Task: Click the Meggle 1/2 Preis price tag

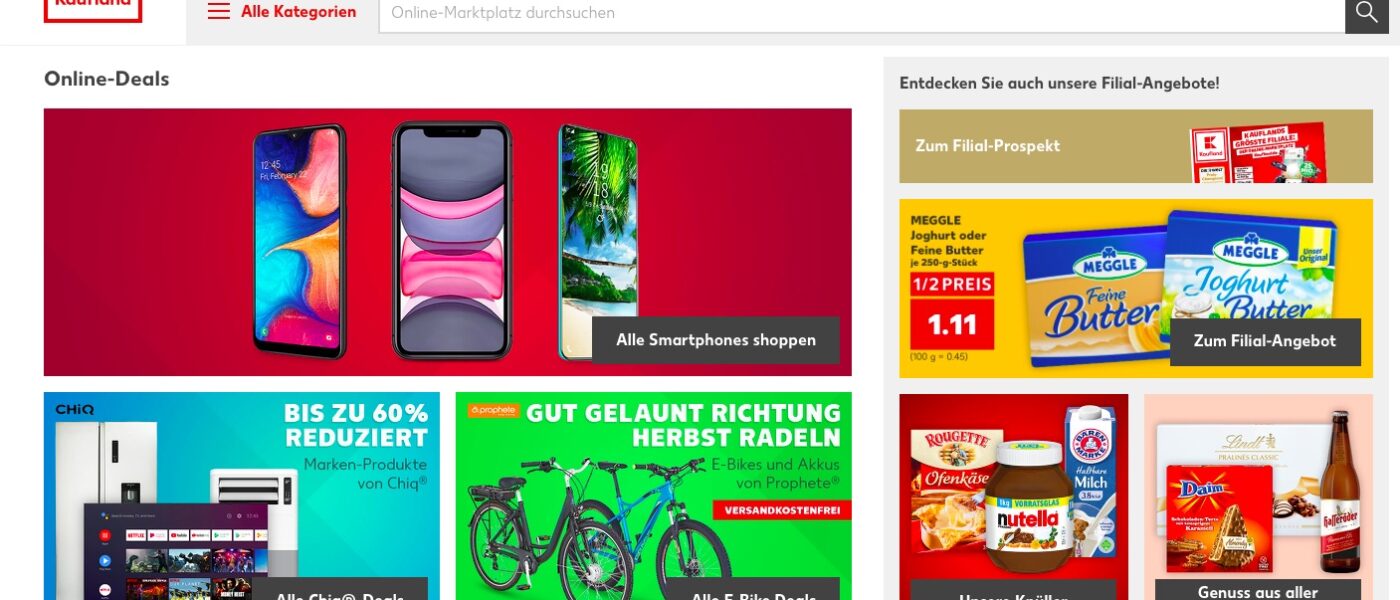Action: tap(951, 311)
